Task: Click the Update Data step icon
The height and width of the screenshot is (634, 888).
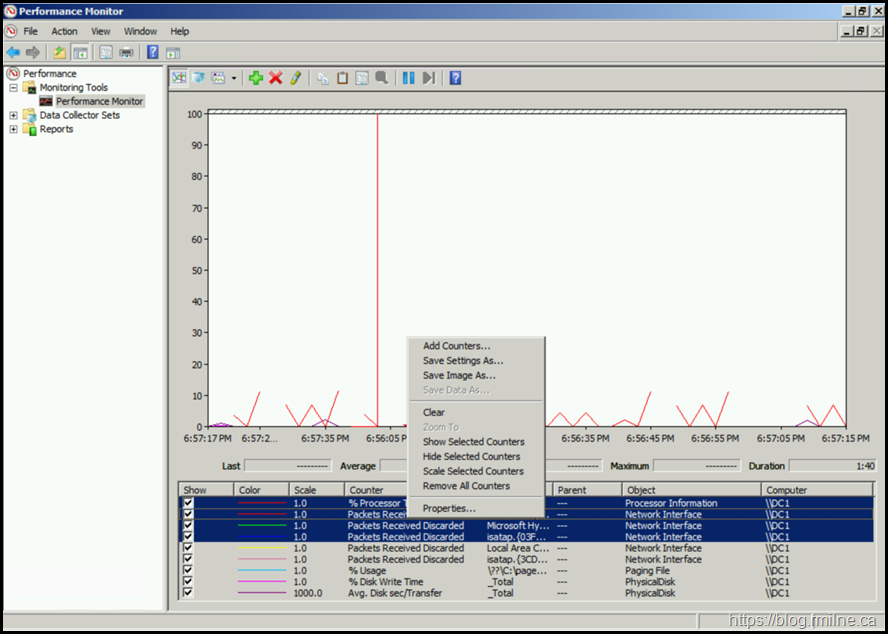Action: click(x=428, y=78)
